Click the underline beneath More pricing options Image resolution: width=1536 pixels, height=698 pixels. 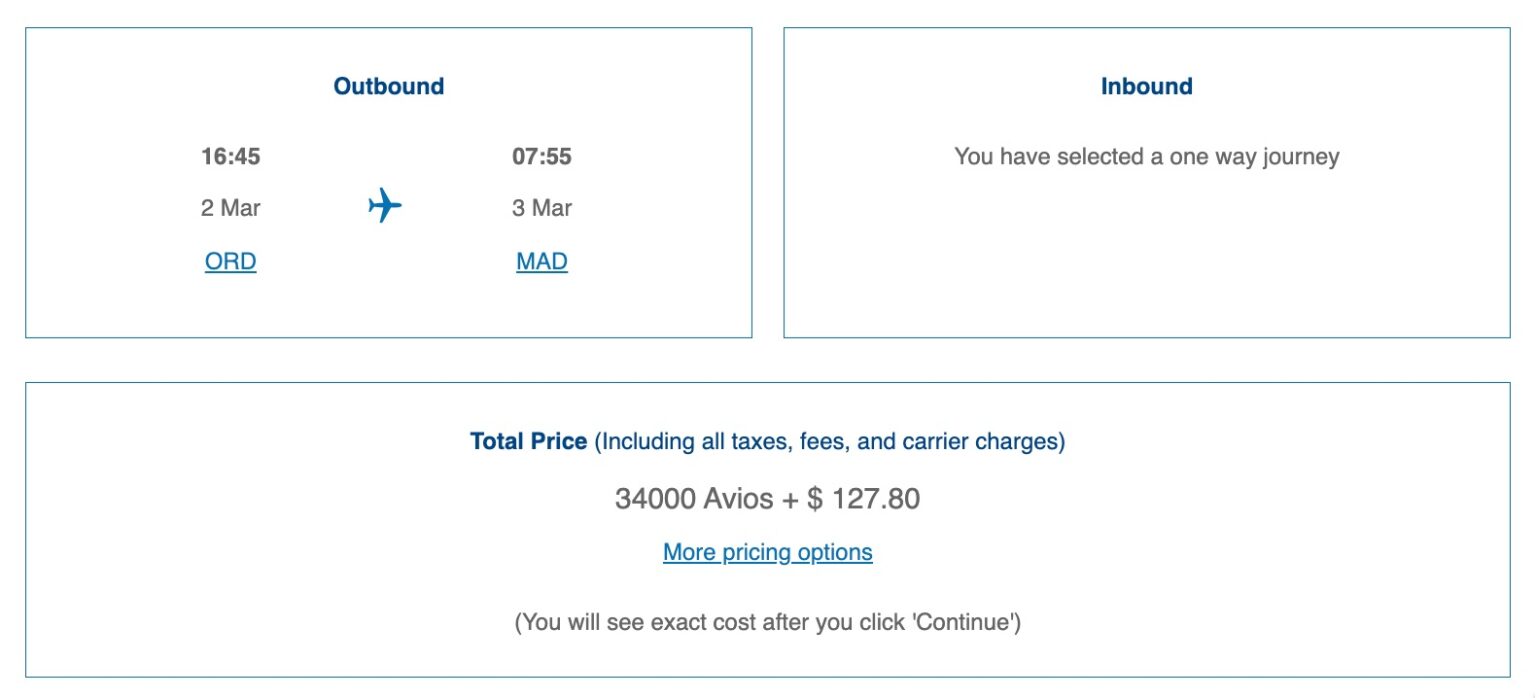(x=767, y=563)
